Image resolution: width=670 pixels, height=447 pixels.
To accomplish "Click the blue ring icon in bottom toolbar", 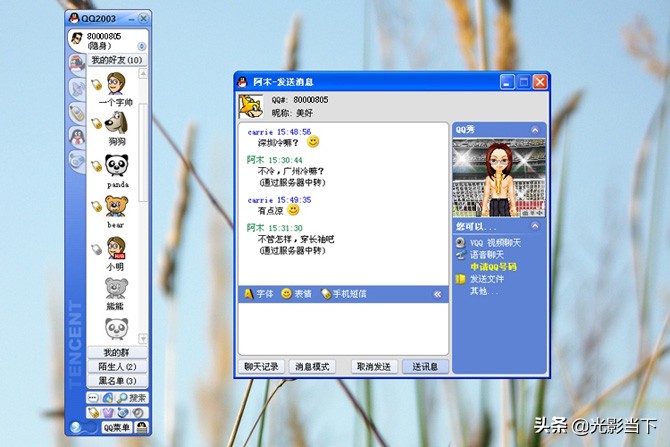I will (123, 413).
